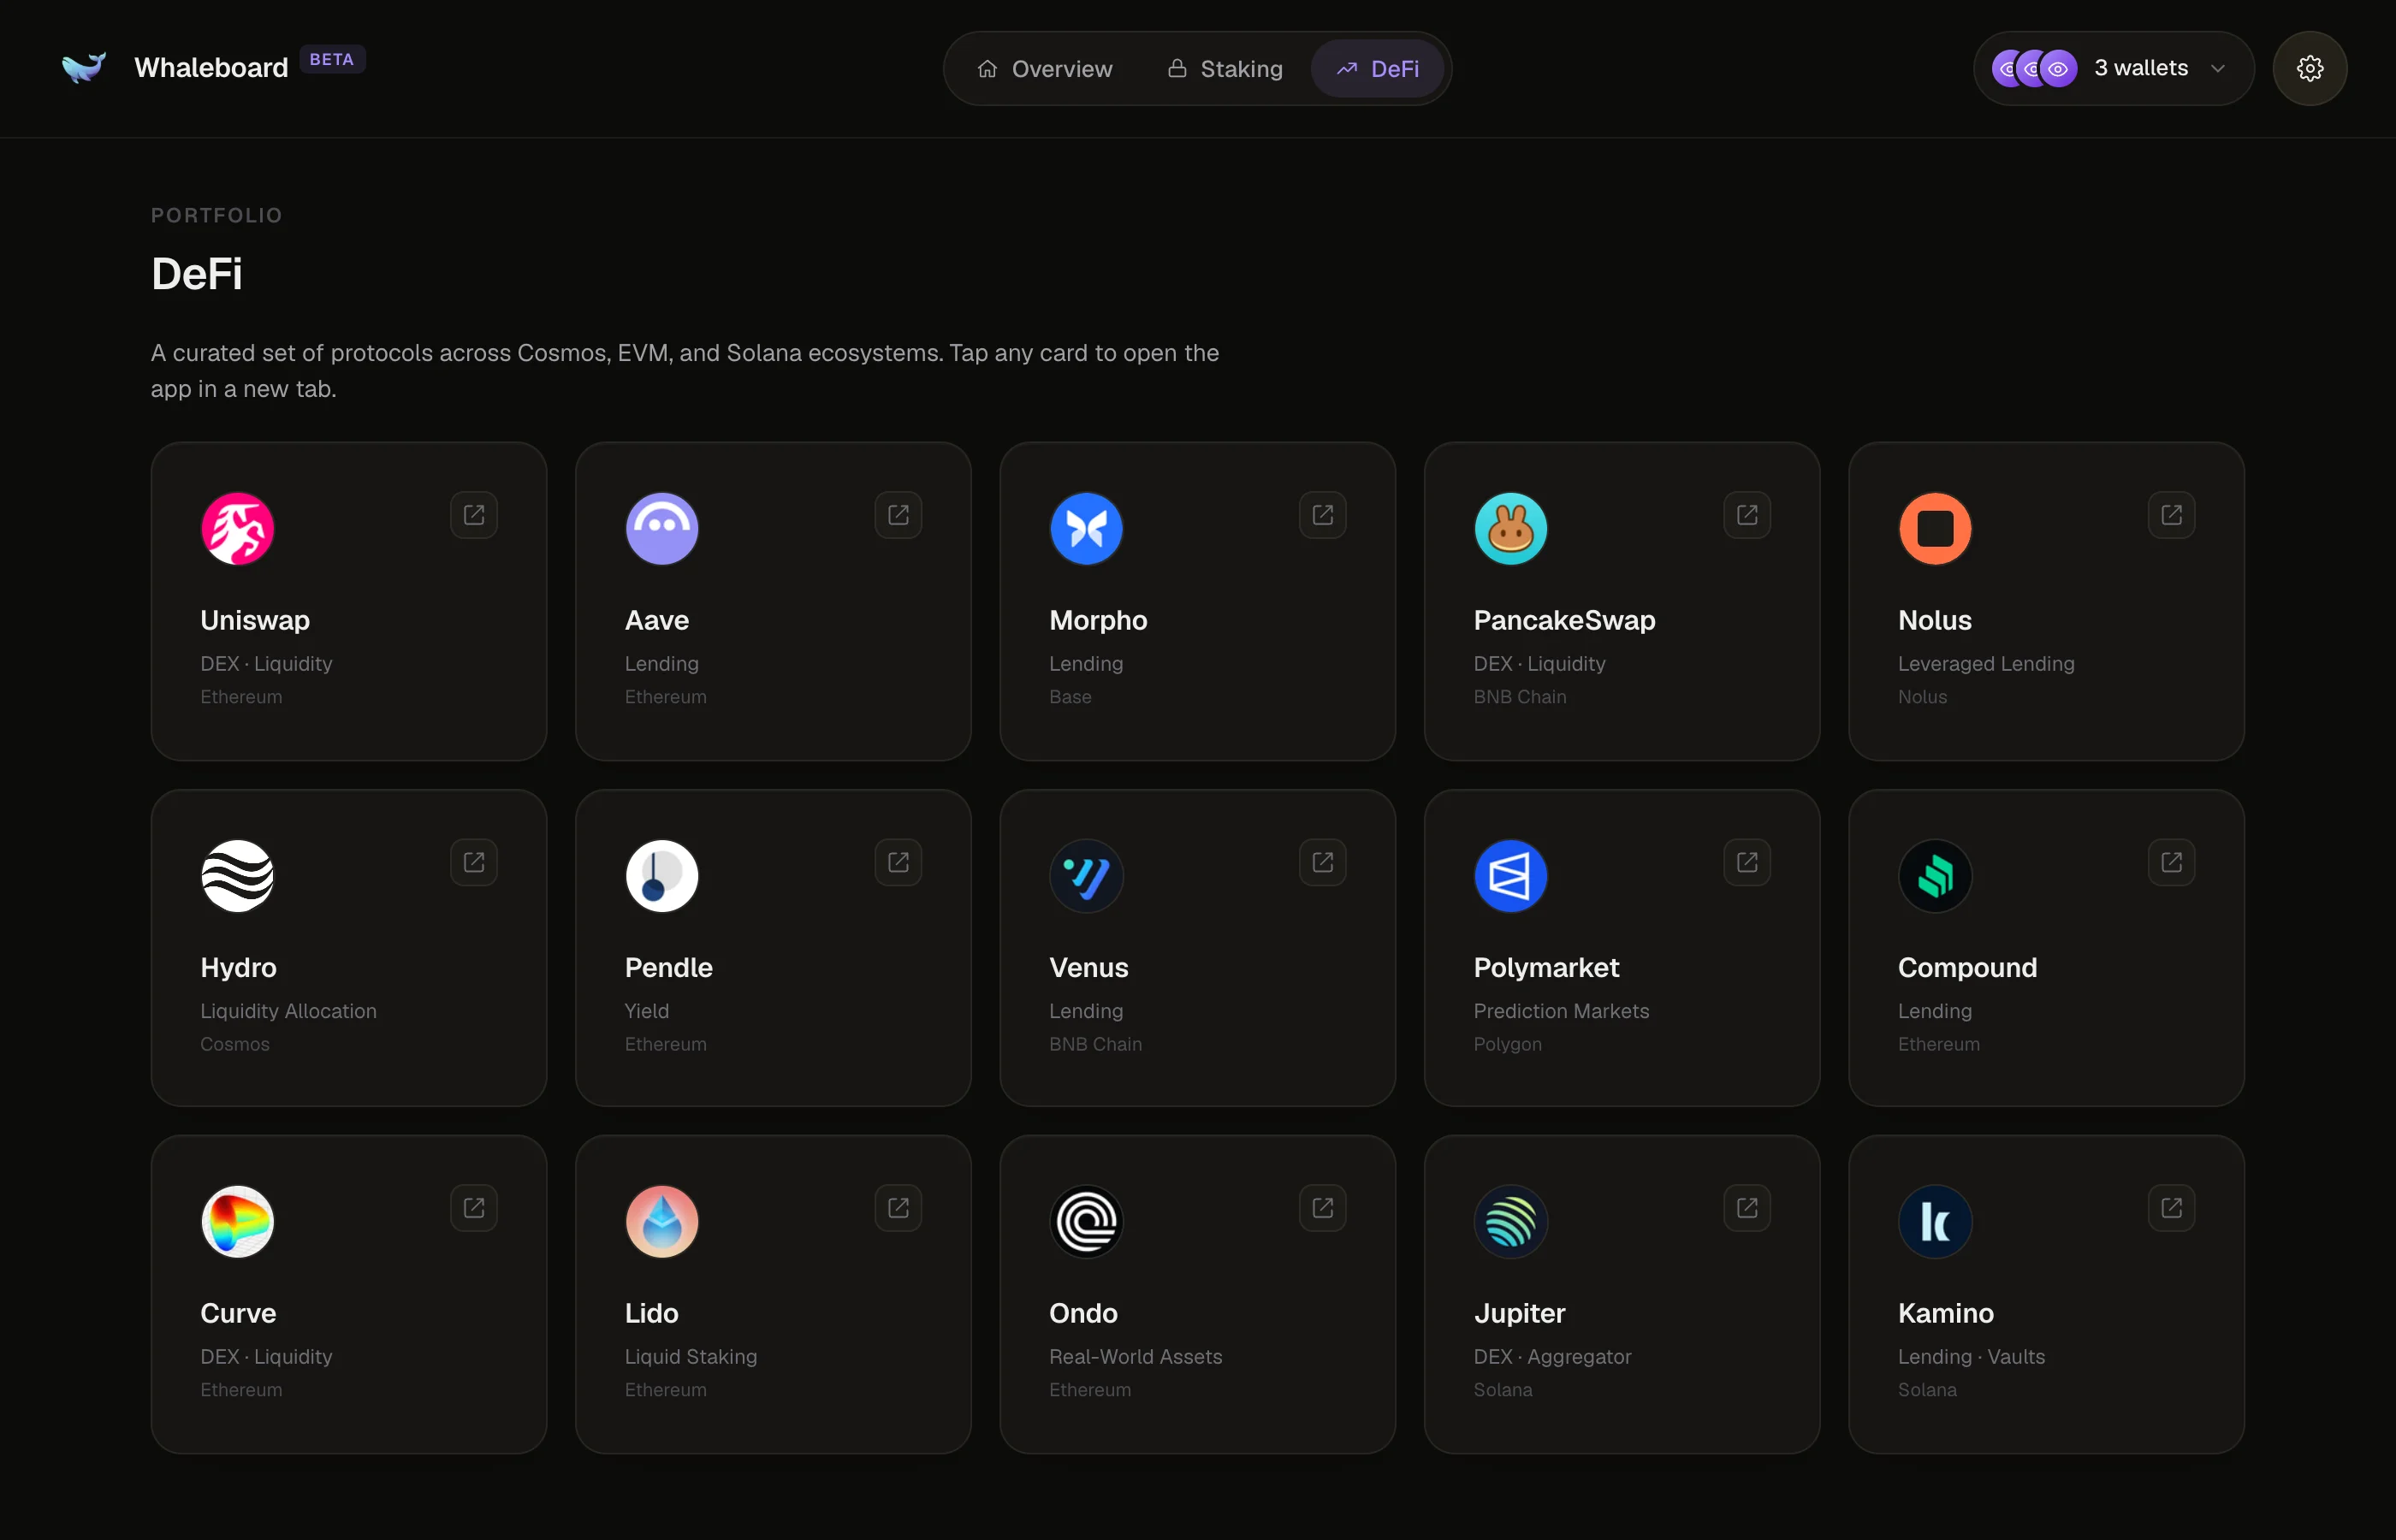Click the Lido droplet logo

661,1222
